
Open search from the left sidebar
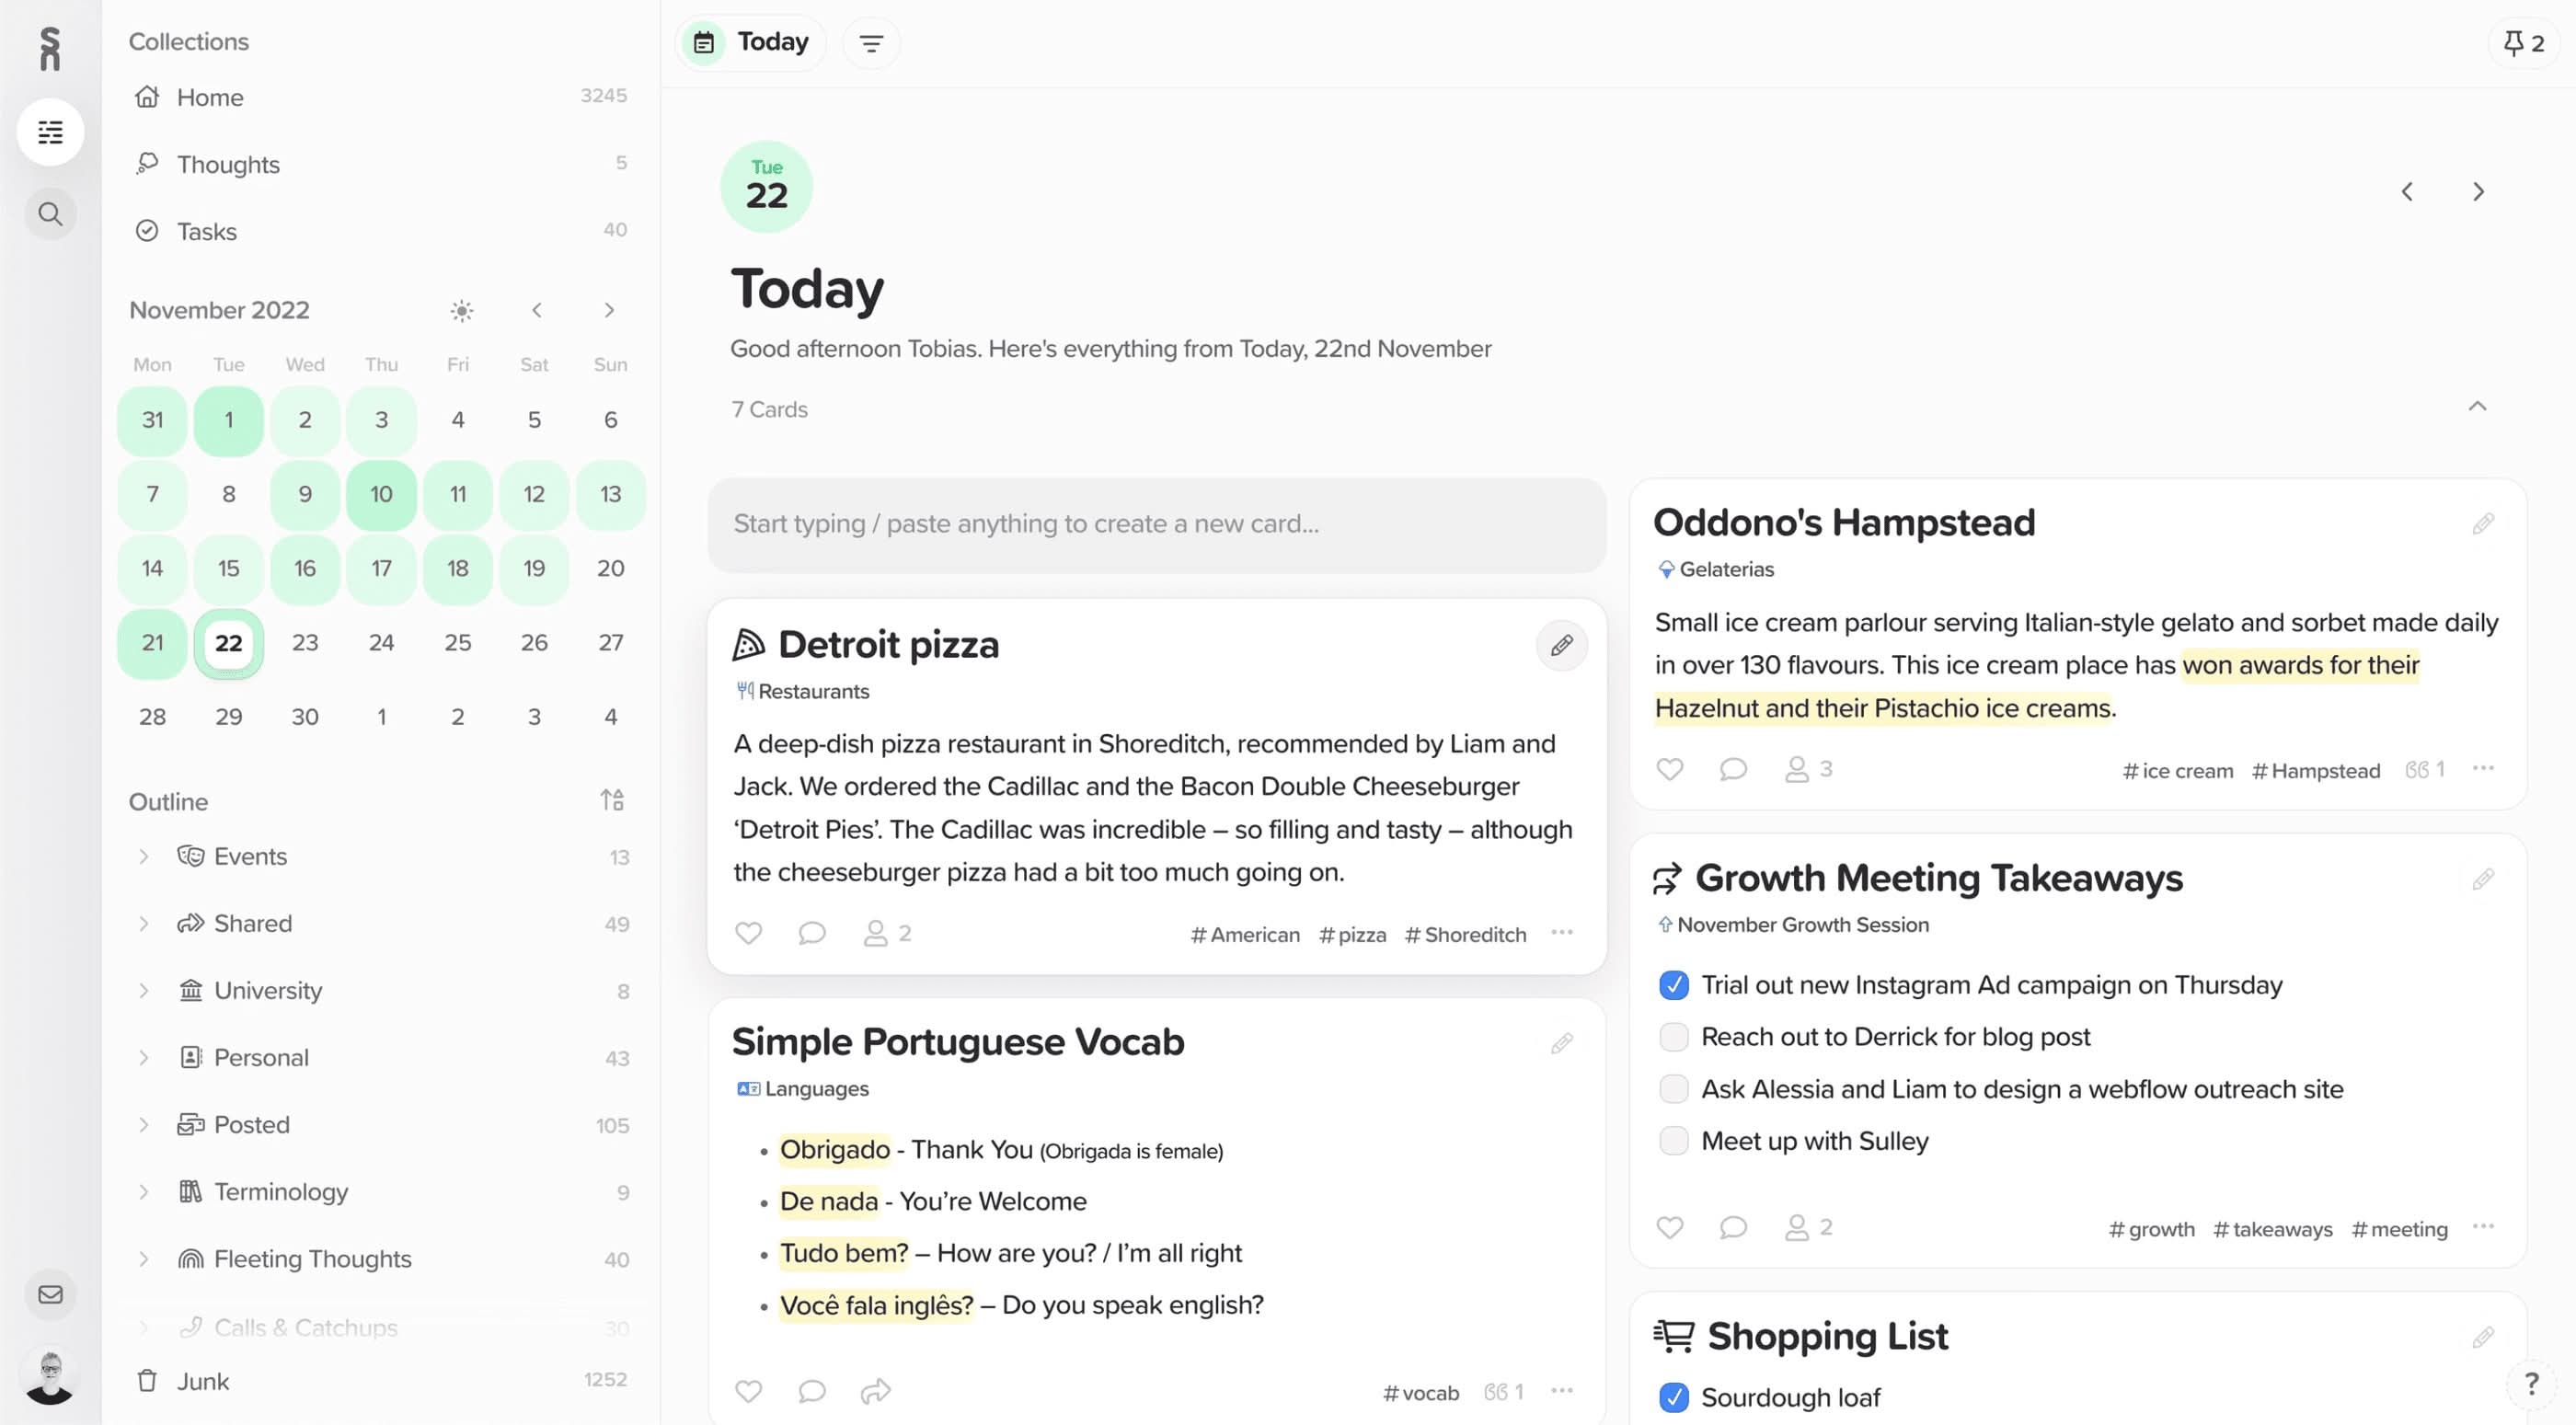pos(50,213)
